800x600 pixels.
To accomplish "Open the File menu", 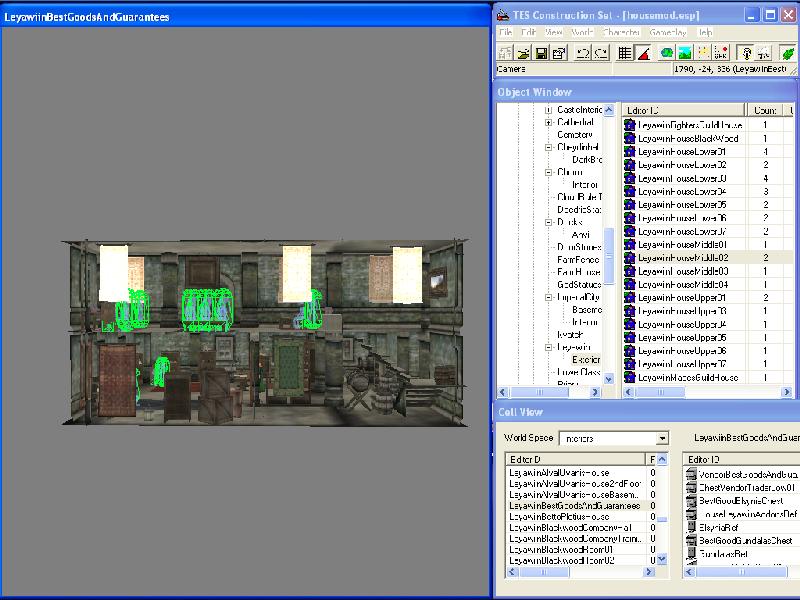I will (x=506, y=32).
